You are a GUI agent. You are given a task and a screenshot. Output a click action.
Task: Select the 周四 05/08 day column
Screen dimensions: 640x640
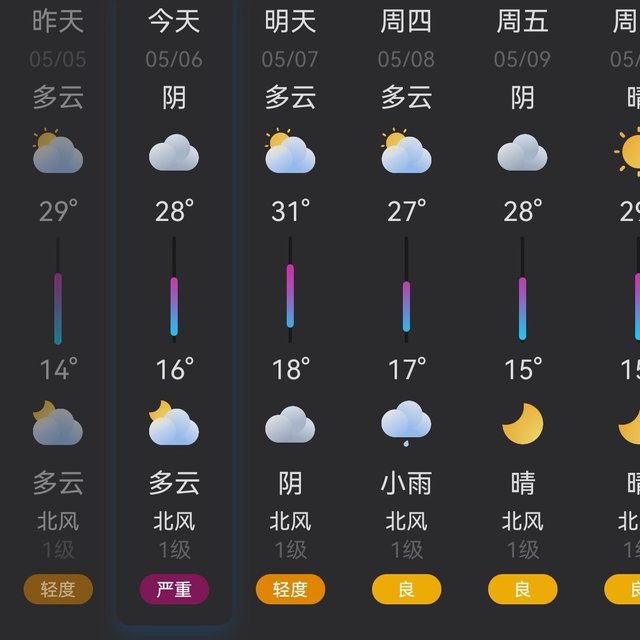406,312
